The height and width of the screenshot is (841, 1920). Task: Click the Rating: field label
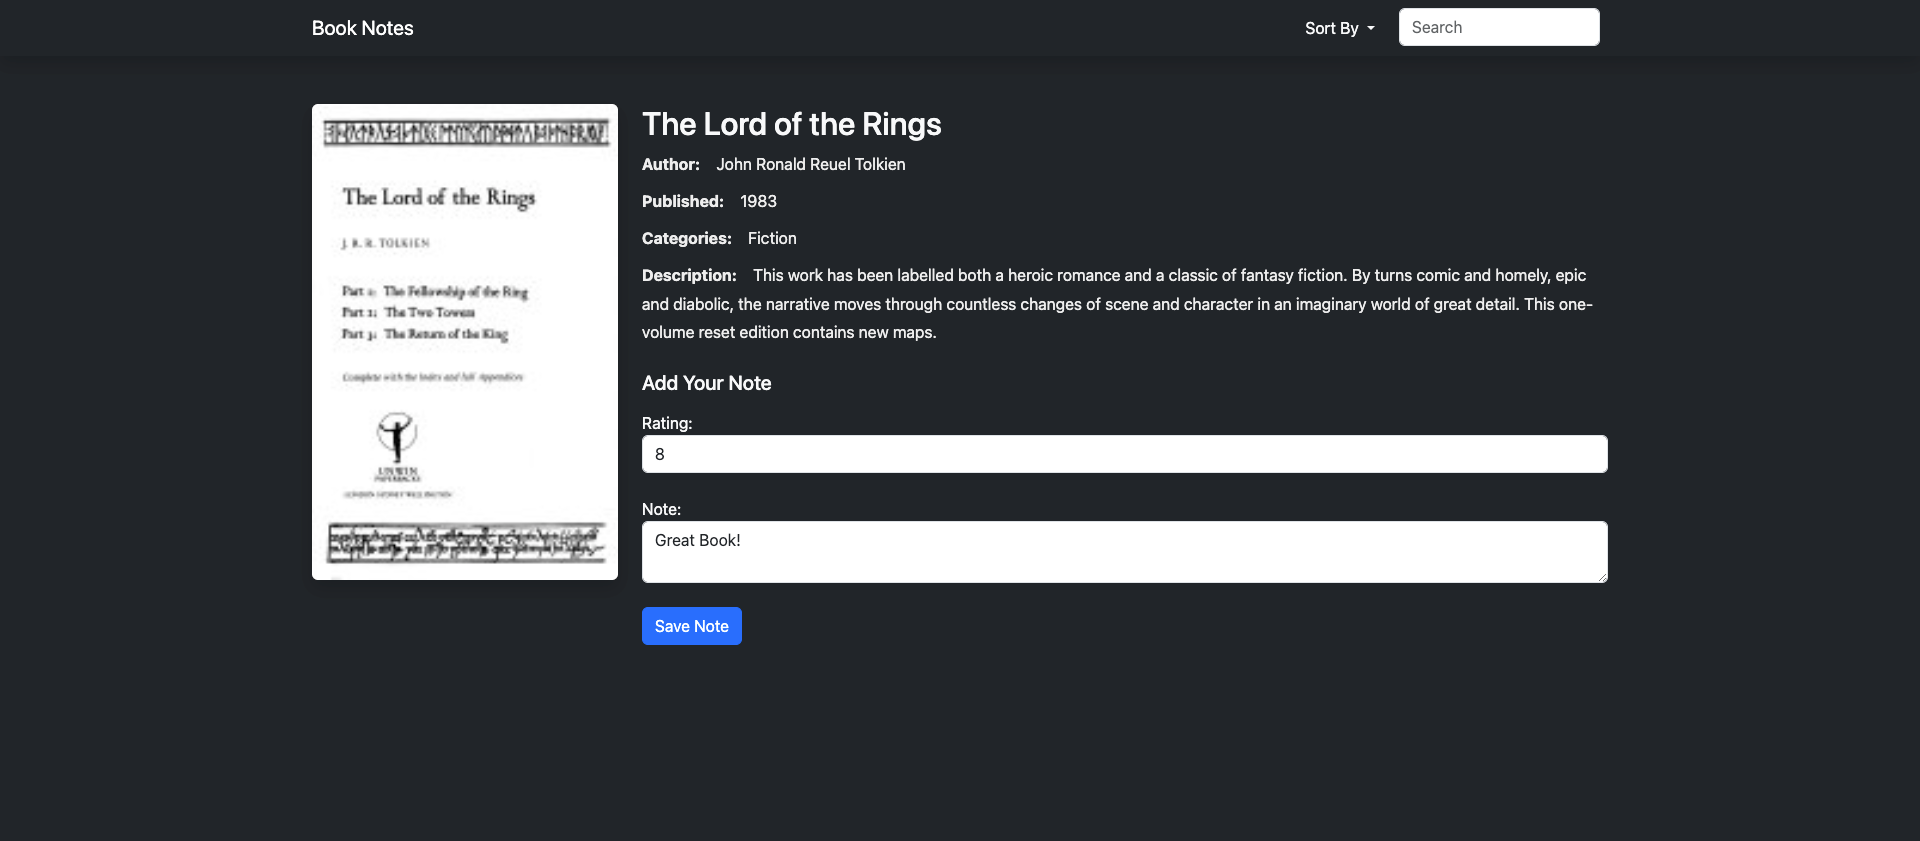click(667, 423)
